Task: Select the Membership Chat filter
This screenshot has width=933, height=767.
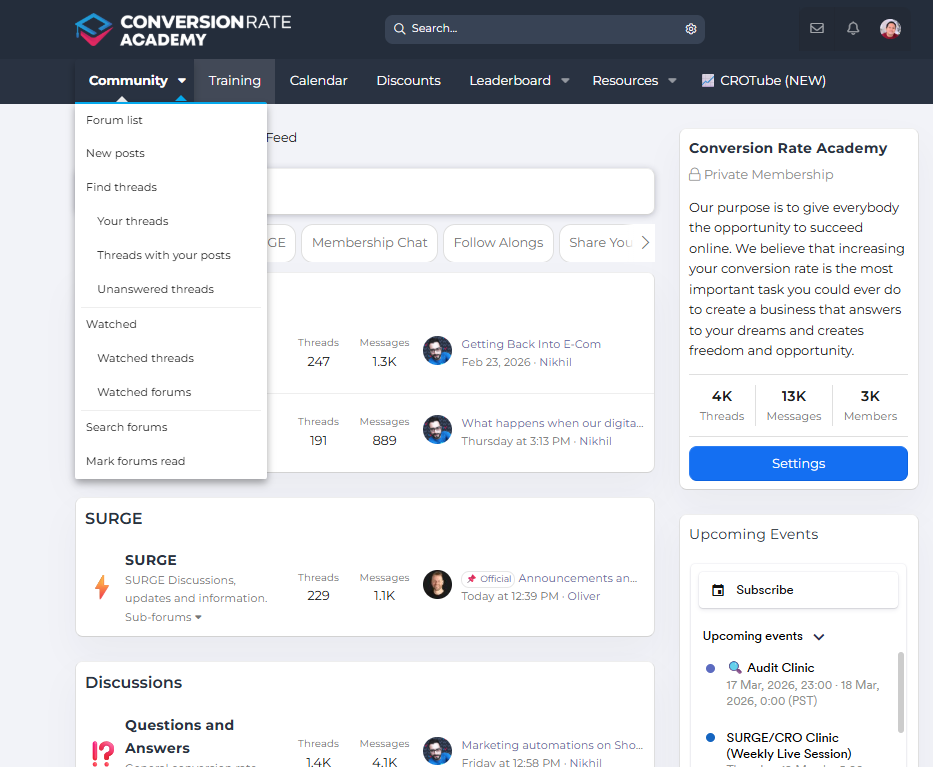Action: coord(370,243)
